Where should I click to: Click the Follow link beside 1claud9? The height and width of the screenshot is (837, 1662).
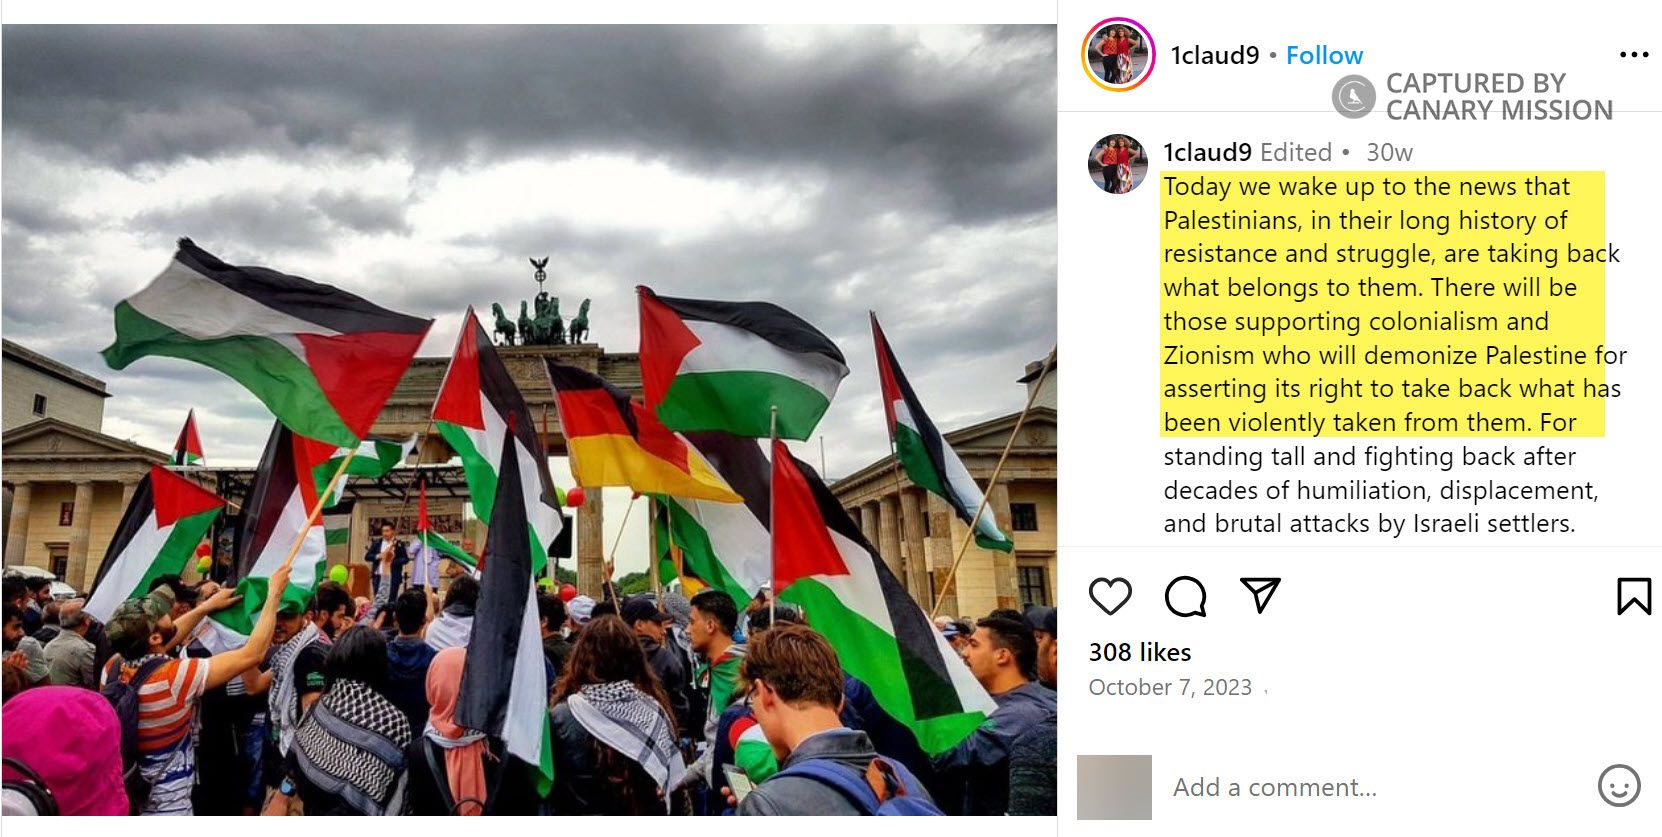pyautogui.click(x=1324, y=55)
